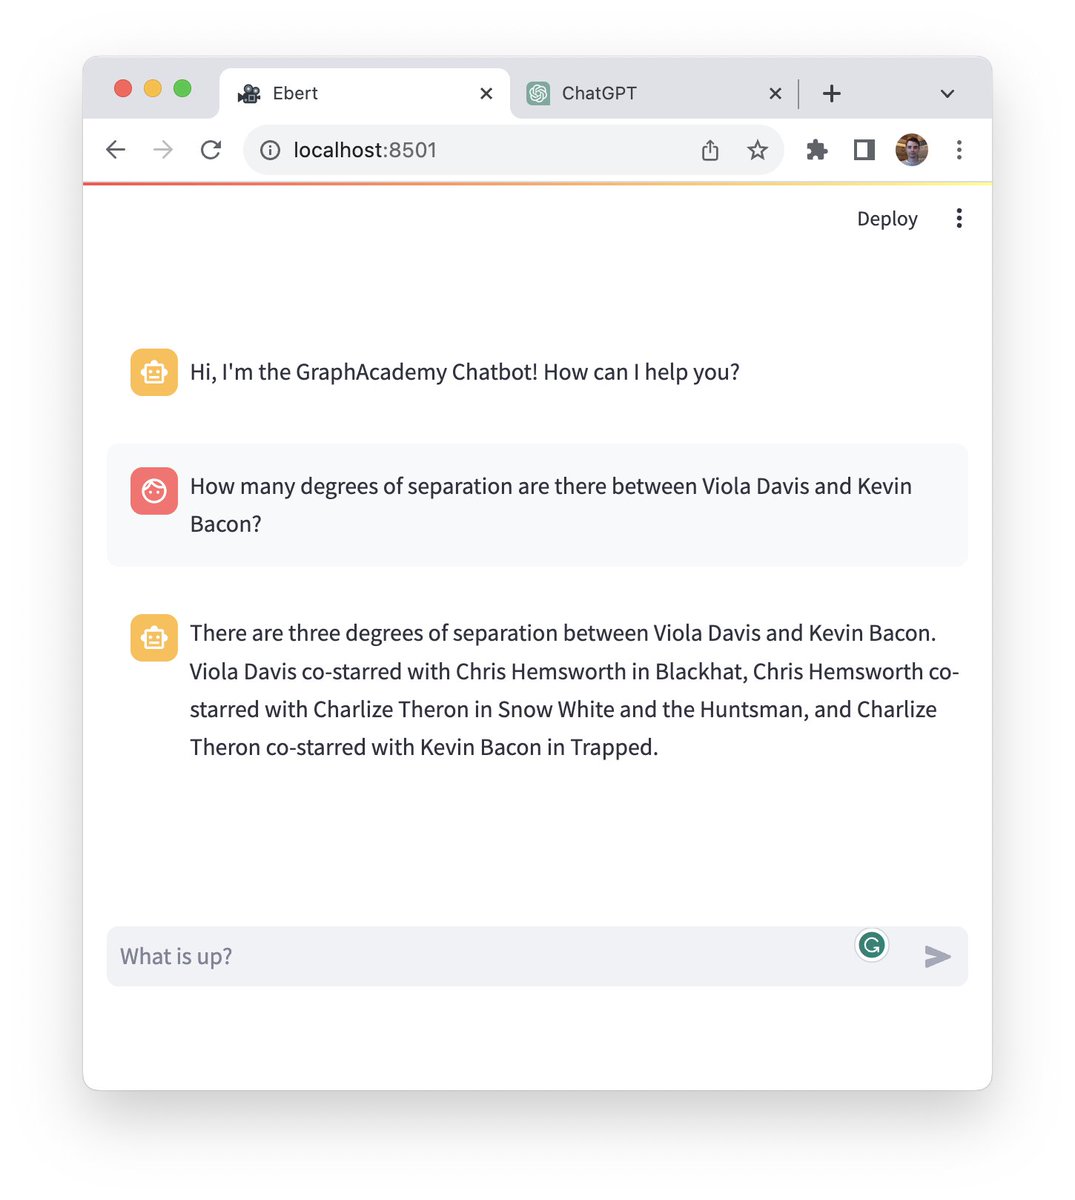This screenshot has width=1075, height=1200.
Task: Reload the localhost page
Action: 211,149
